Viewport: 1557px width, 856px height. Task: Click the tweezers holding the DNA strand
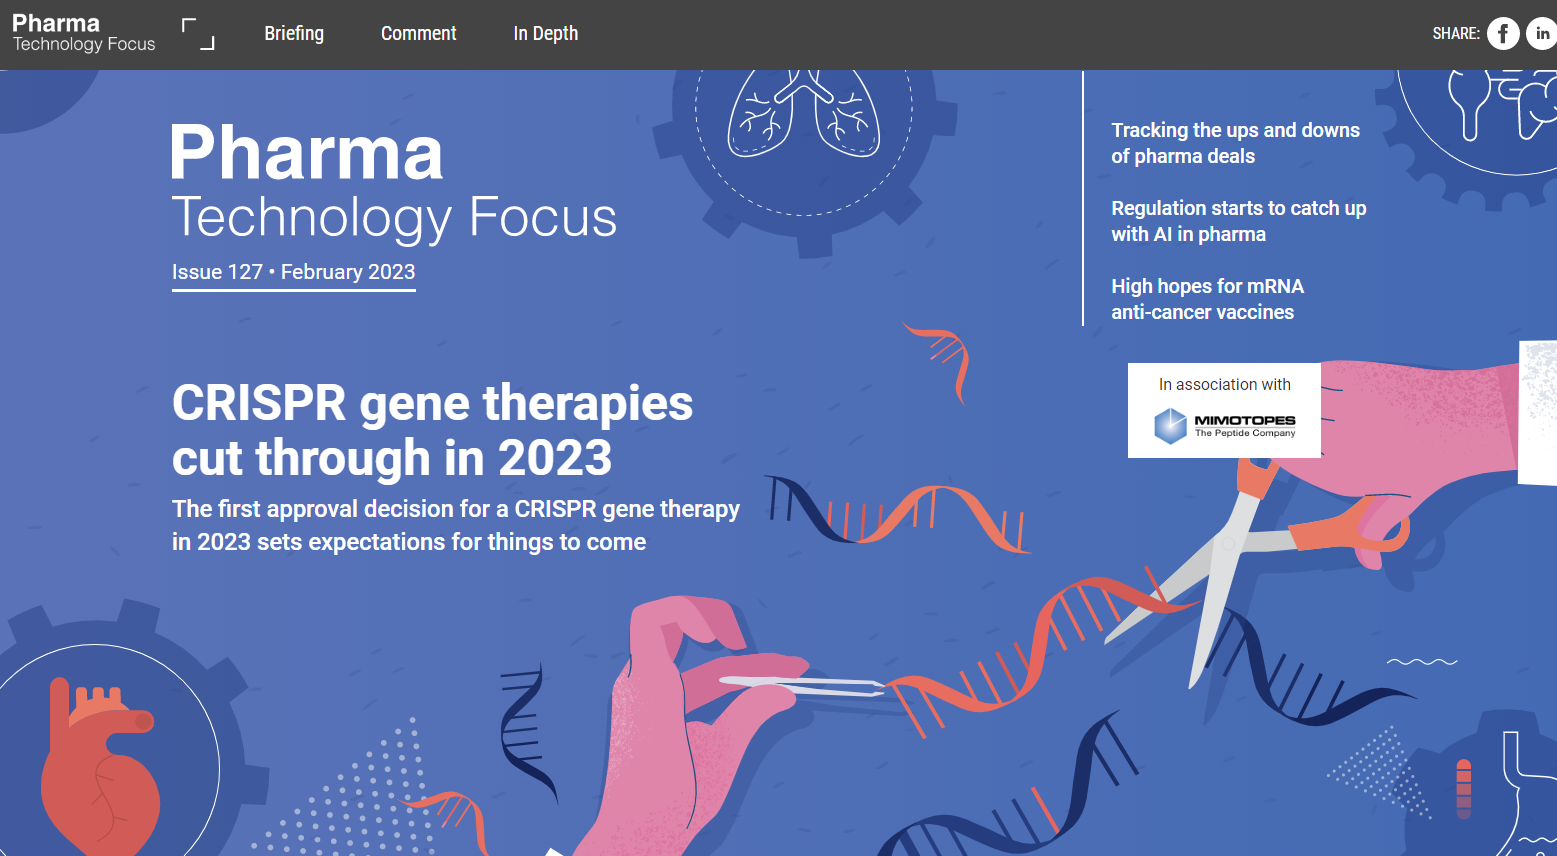coord(802,686)
